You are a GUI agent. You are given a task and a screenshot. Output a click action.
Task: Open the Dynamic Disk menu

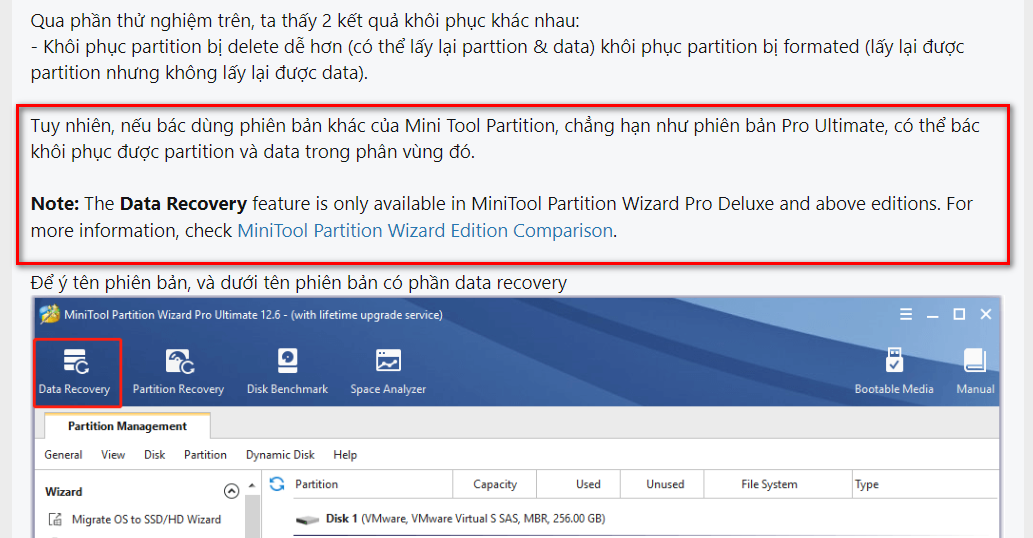[x=280, y=455]
